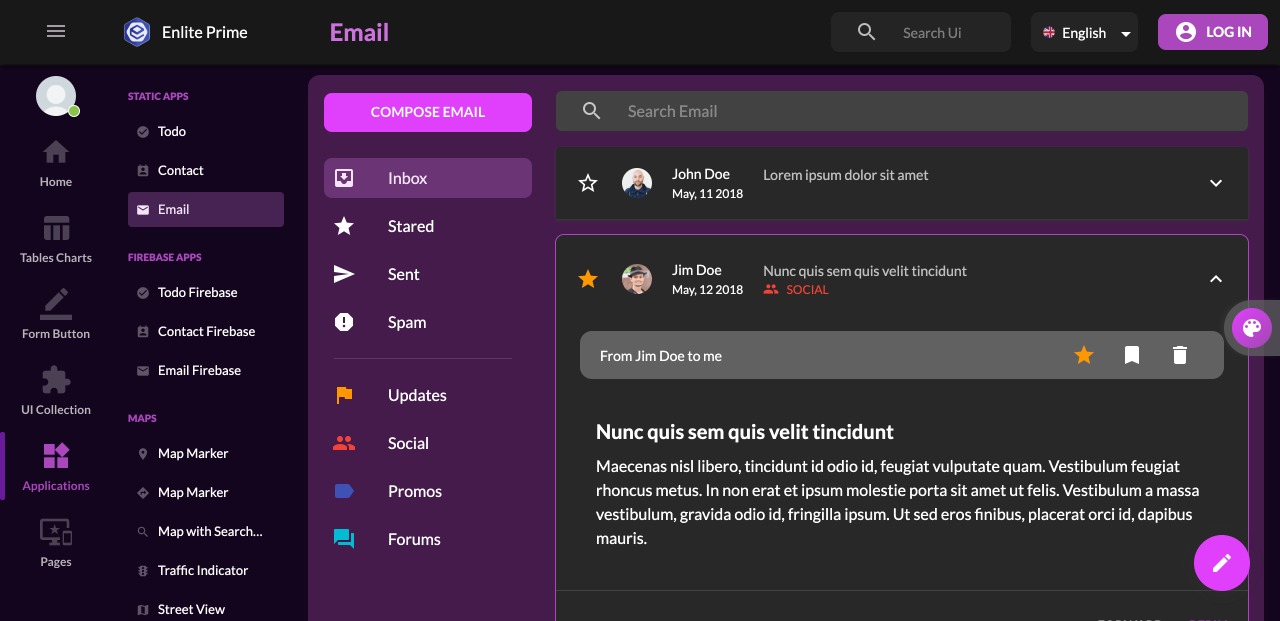This screenshot has height=621, width=1280.
Task: Select the Inbox folder
Action: point(428,178)
